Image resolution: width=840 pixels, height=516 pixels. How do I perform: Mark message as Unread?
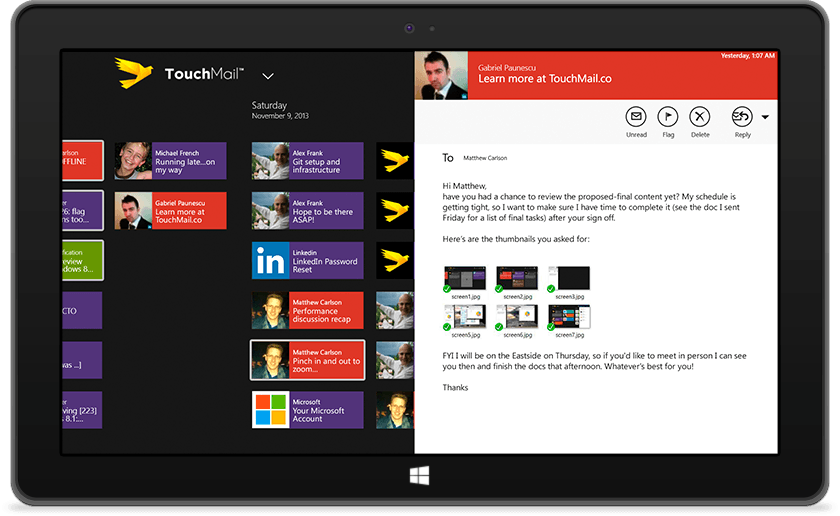(x=636, y=117)
